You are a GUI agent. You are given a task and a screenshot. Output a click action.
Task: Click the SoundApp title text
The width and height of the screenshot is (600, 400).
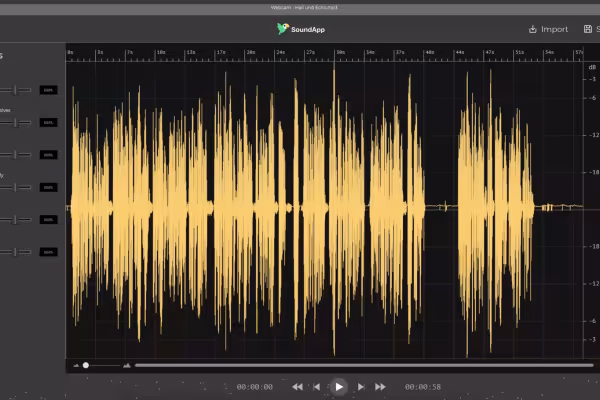pyautogui.click(x=308, y=29)
